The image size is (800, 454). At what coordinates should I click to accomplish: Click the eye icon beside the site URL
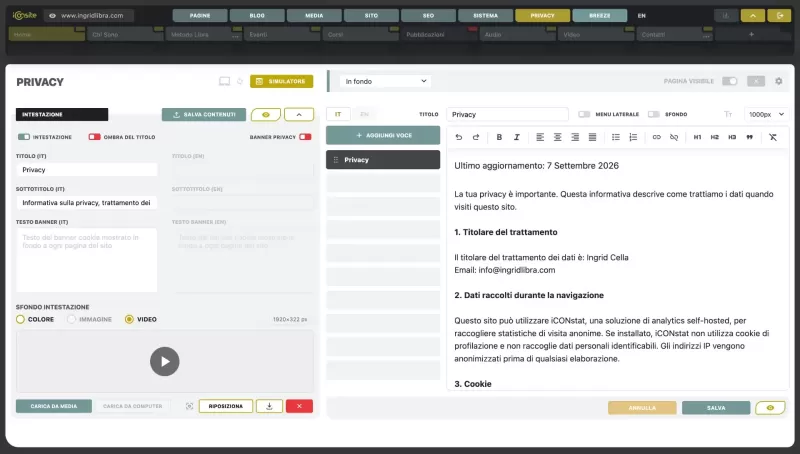coord(52,16)
